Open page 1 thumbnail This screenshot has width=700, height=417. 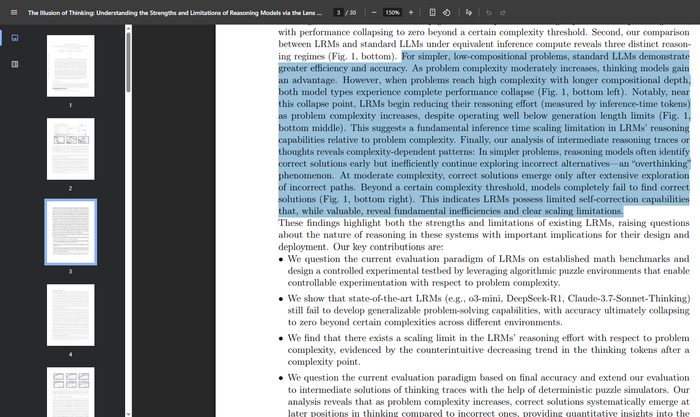71,66
